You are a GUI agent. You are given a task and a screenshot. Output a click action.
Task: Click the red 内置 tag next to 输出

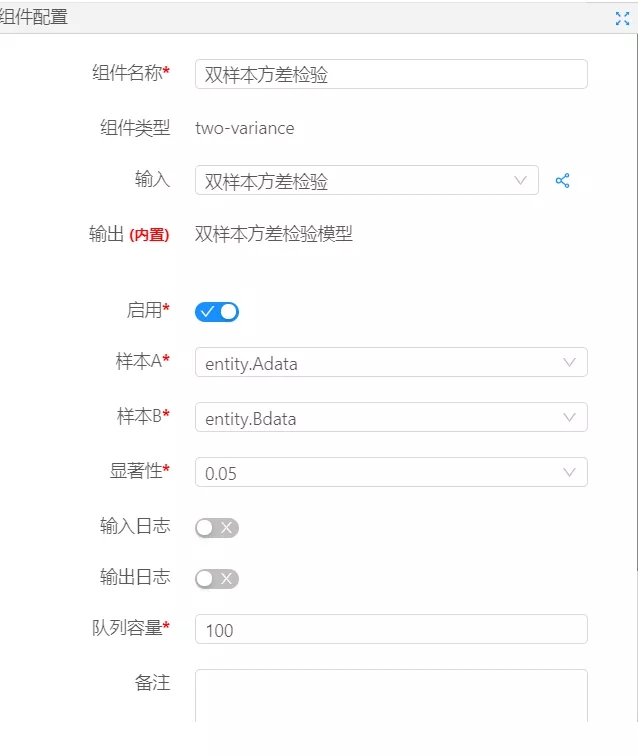click(149, 236)
